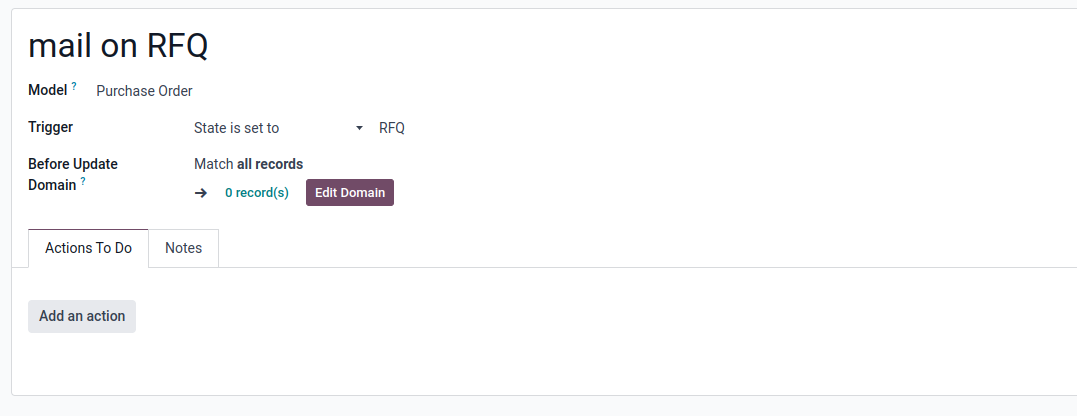Switch to the Notes tab
This screenshot has width=1077, height=416.
(x=183, y=248)
